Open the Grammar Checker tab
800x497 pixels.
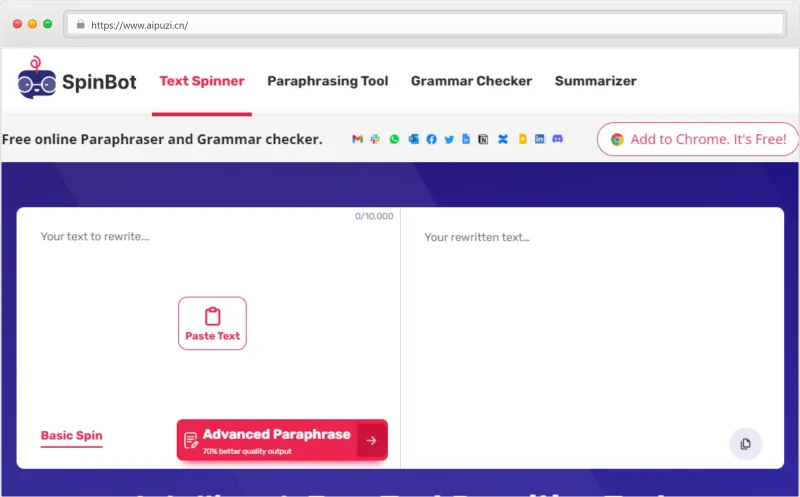(471, 81)
